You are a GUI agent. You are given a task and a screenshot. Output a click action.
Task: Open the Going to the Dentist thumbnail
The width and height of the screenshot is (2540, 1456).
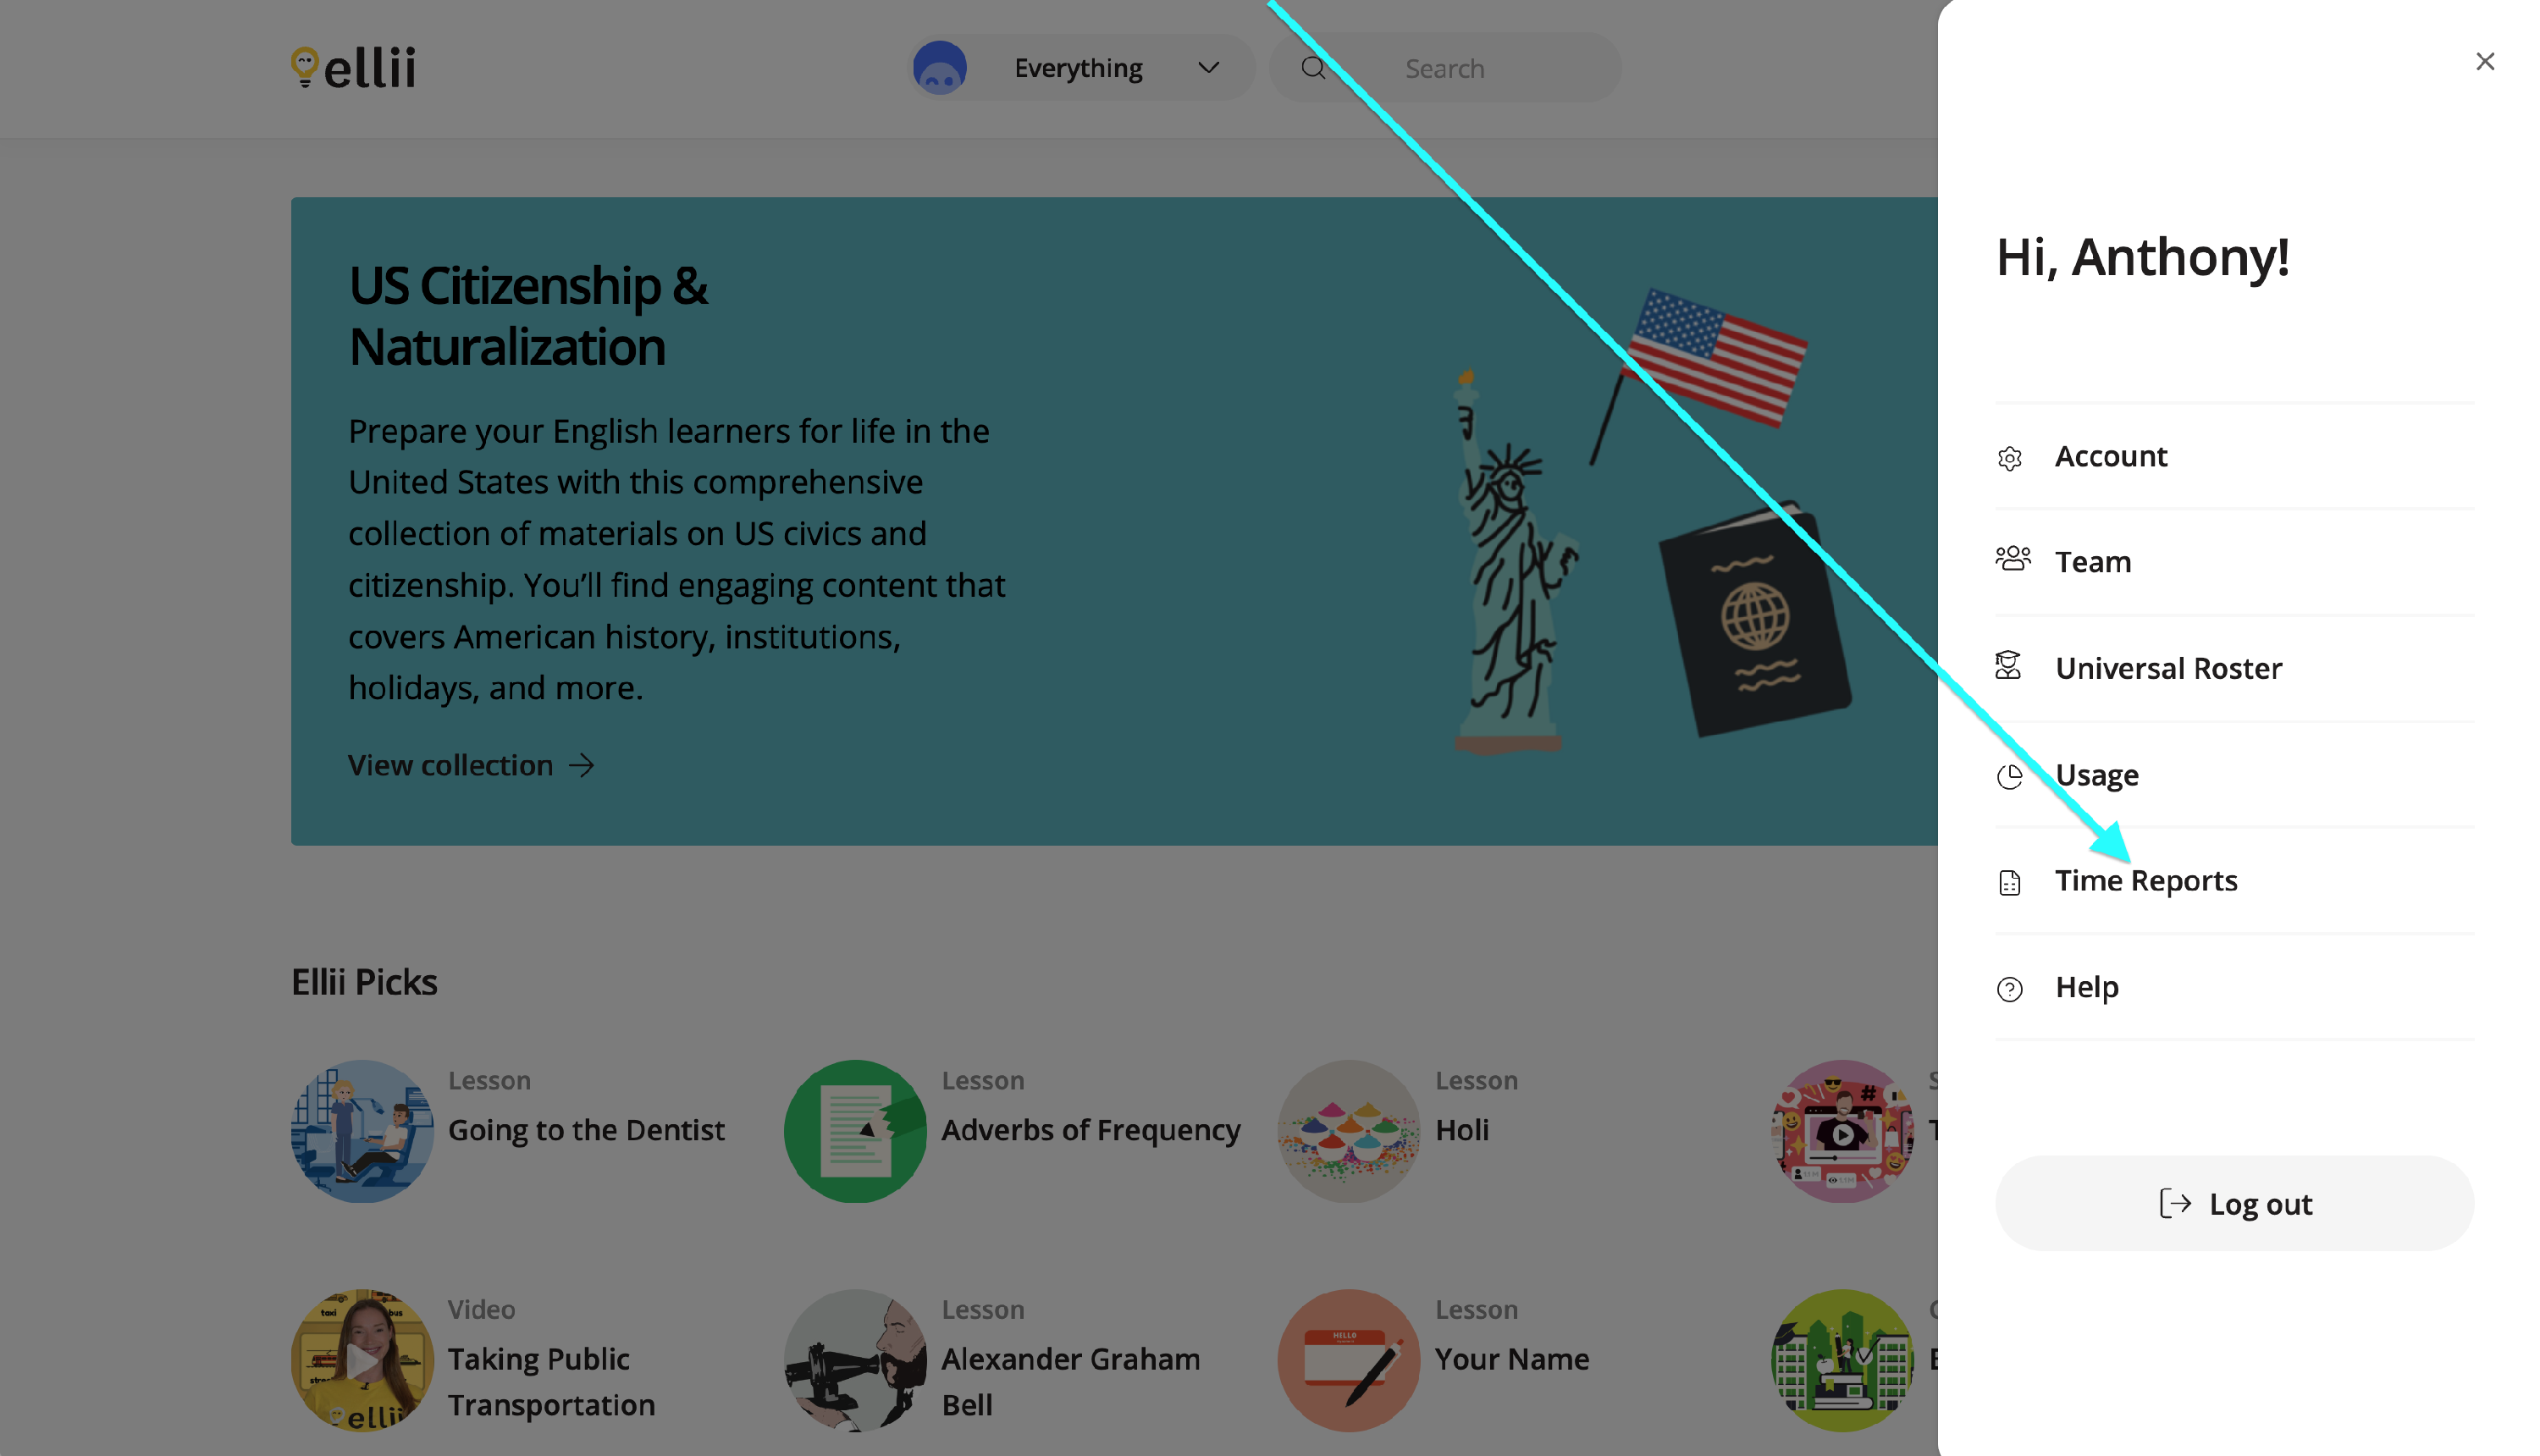point(362,1131)
